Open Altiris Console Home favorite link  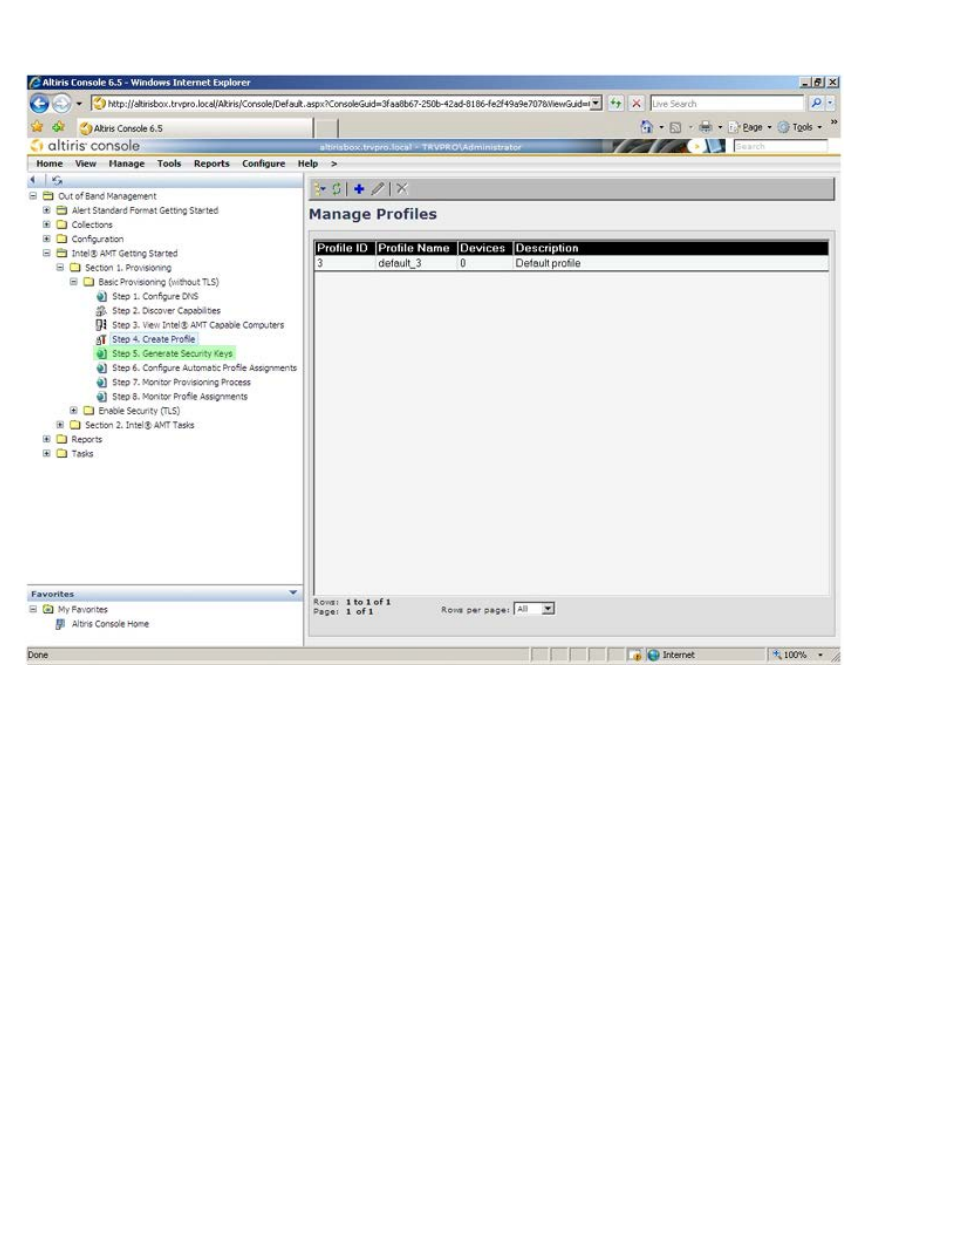[110, 624]
